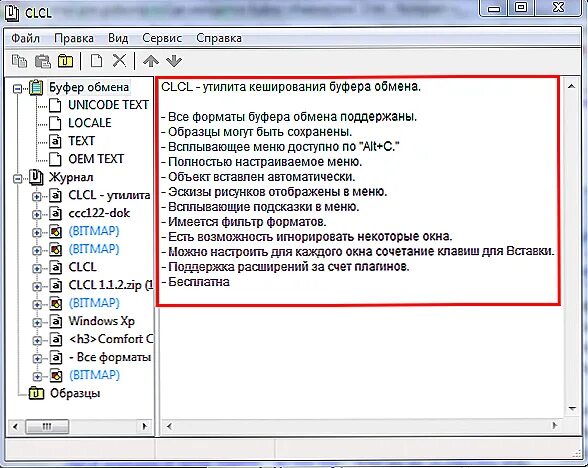Click the LOCALE document icon
Viewport: 588px width, 468px height.
55,123
